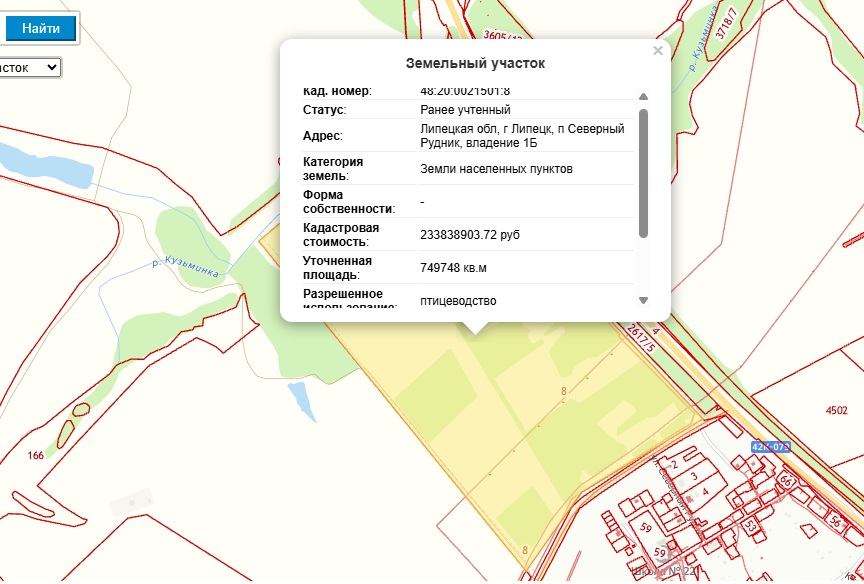The width and height of the screenshot is (864, 584).
Task: Click the Найти search button
Action: click(40, 29)
